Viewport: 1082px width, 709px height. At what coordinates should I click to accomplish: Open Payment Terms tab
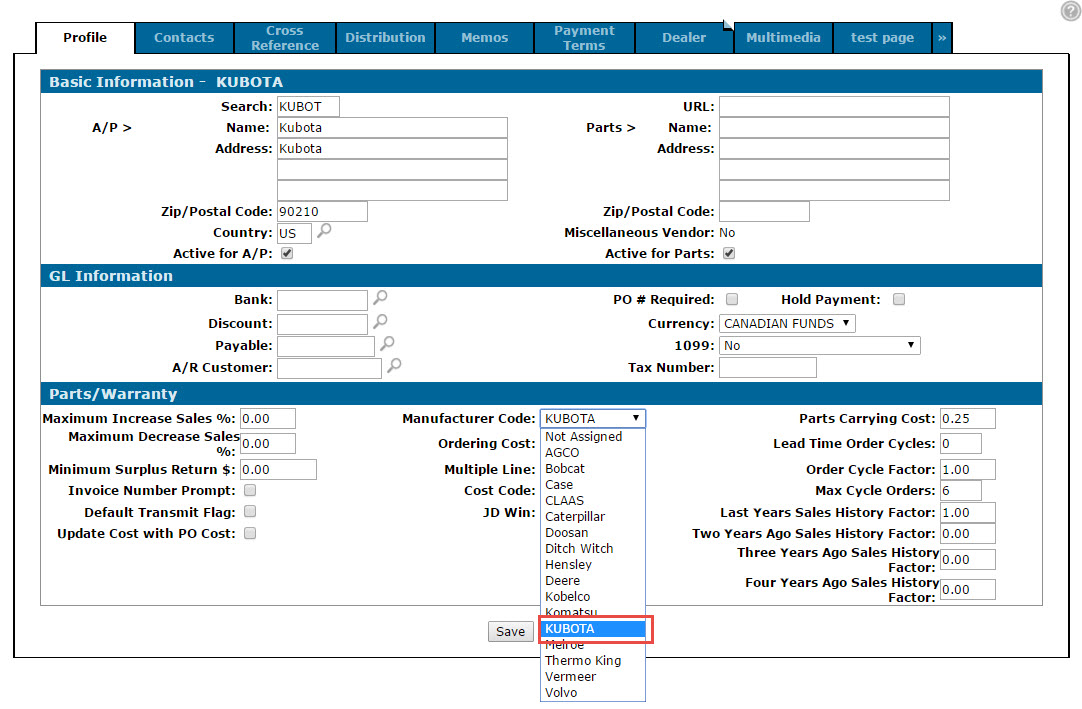click(x=584, y=38)
